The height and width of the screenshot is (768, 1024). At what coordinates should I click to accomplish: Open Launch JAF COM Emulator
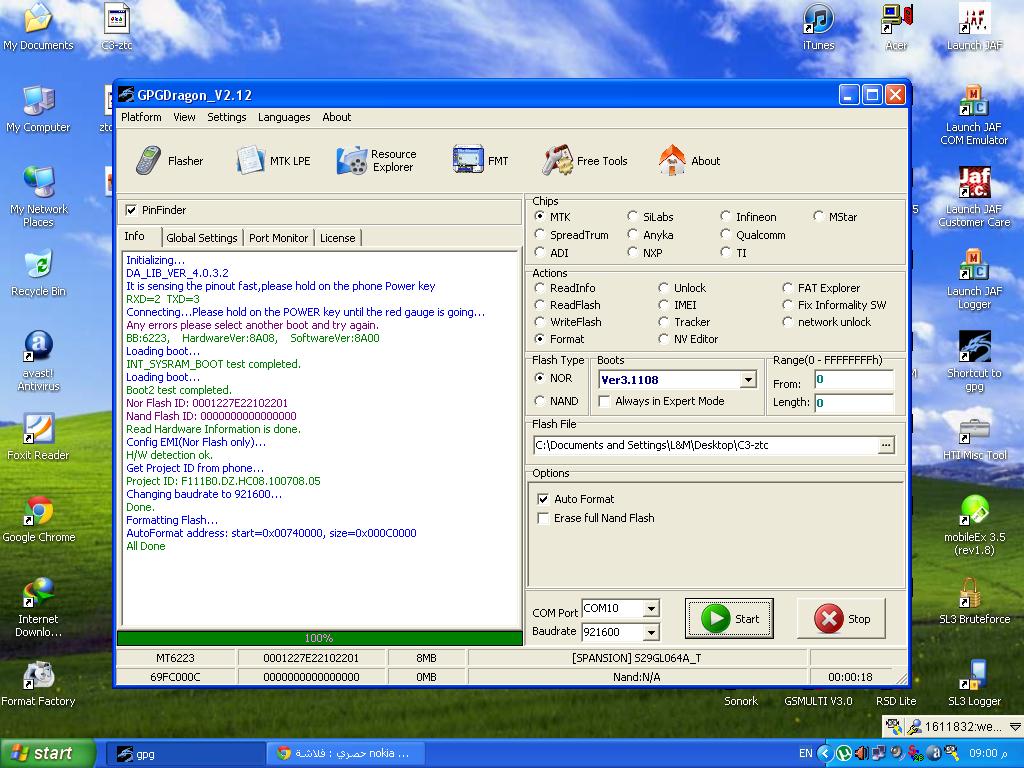click(x=974, y=115)
